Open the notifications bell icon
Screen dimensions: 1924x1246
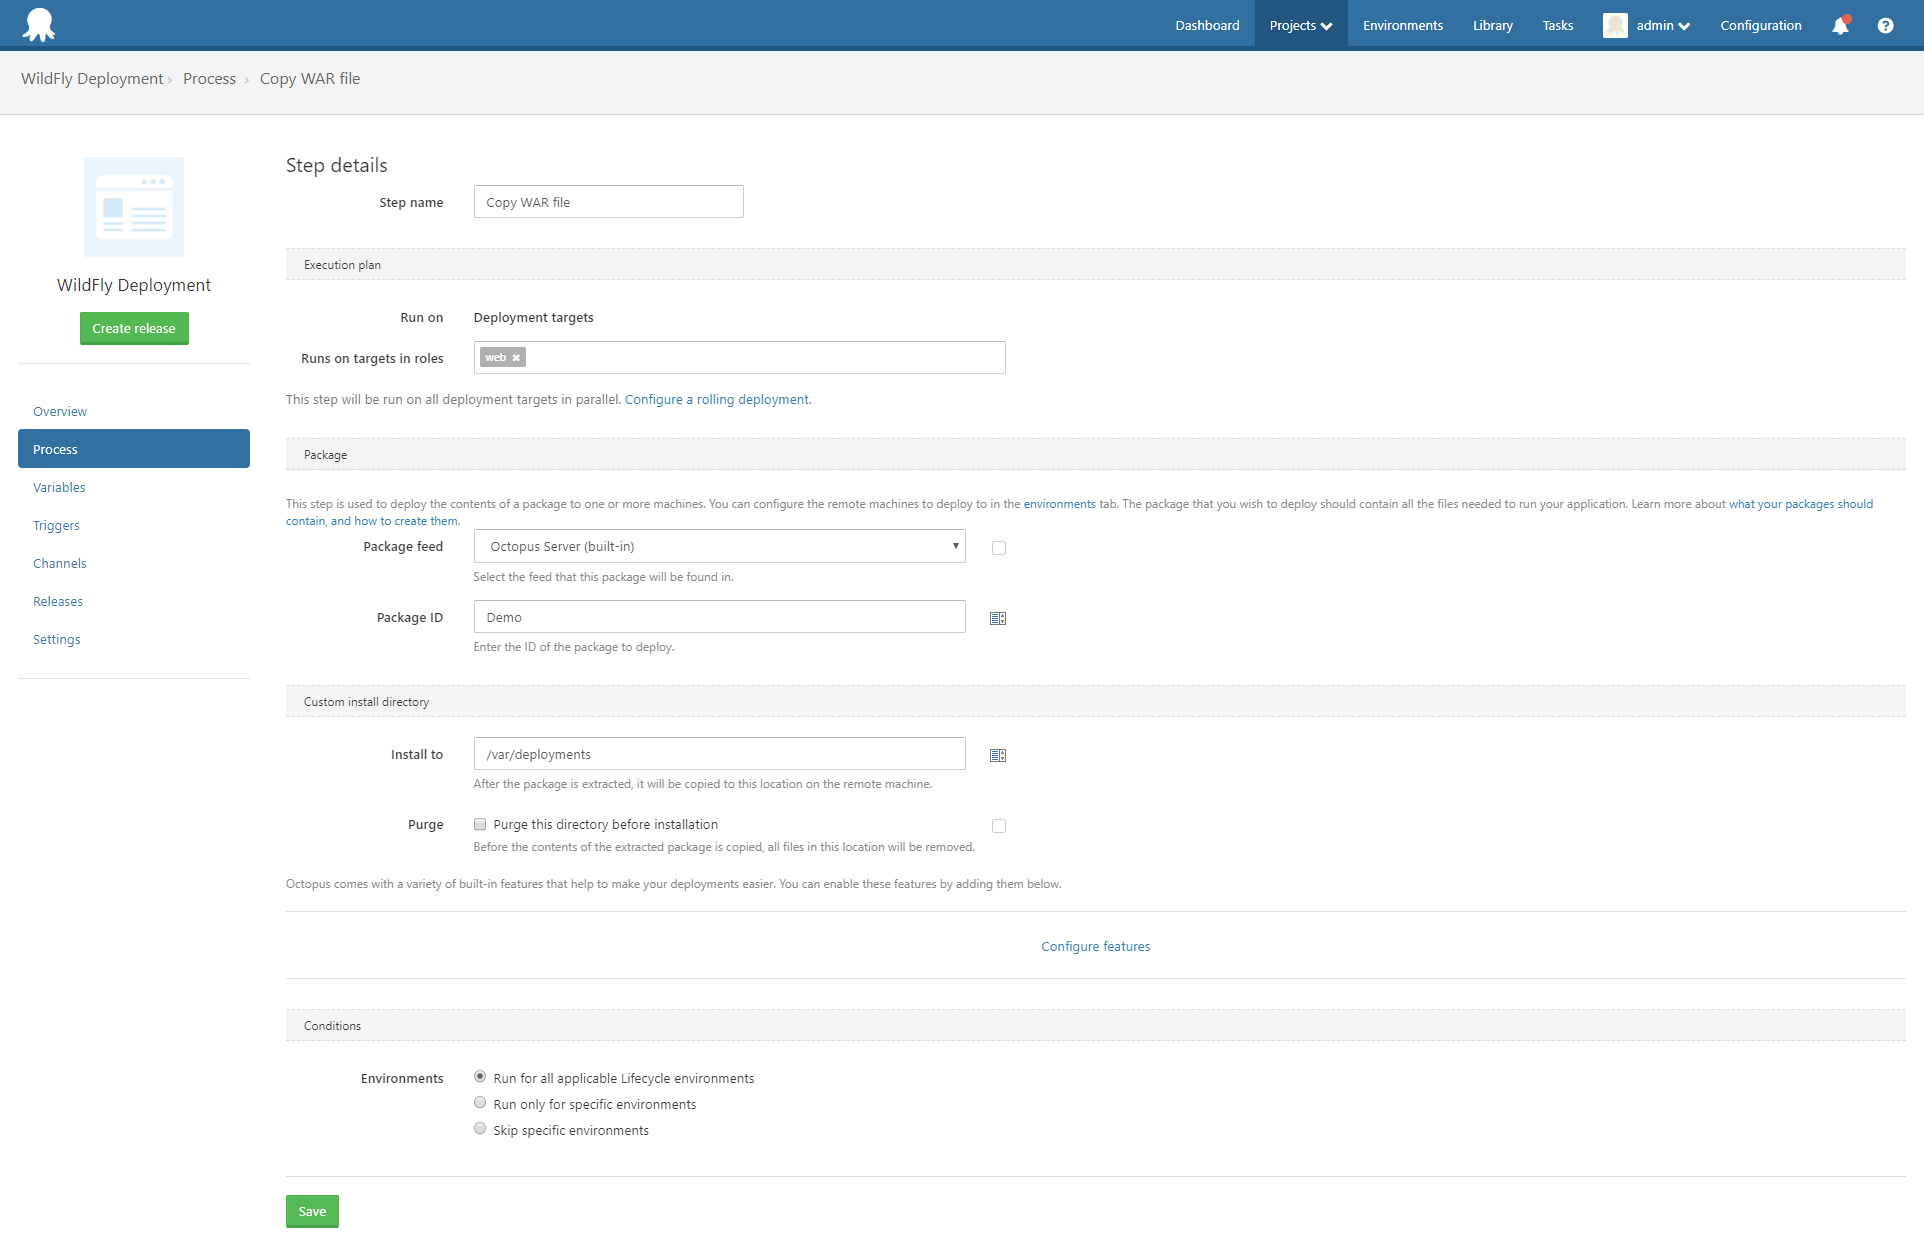click(1840, 26)
